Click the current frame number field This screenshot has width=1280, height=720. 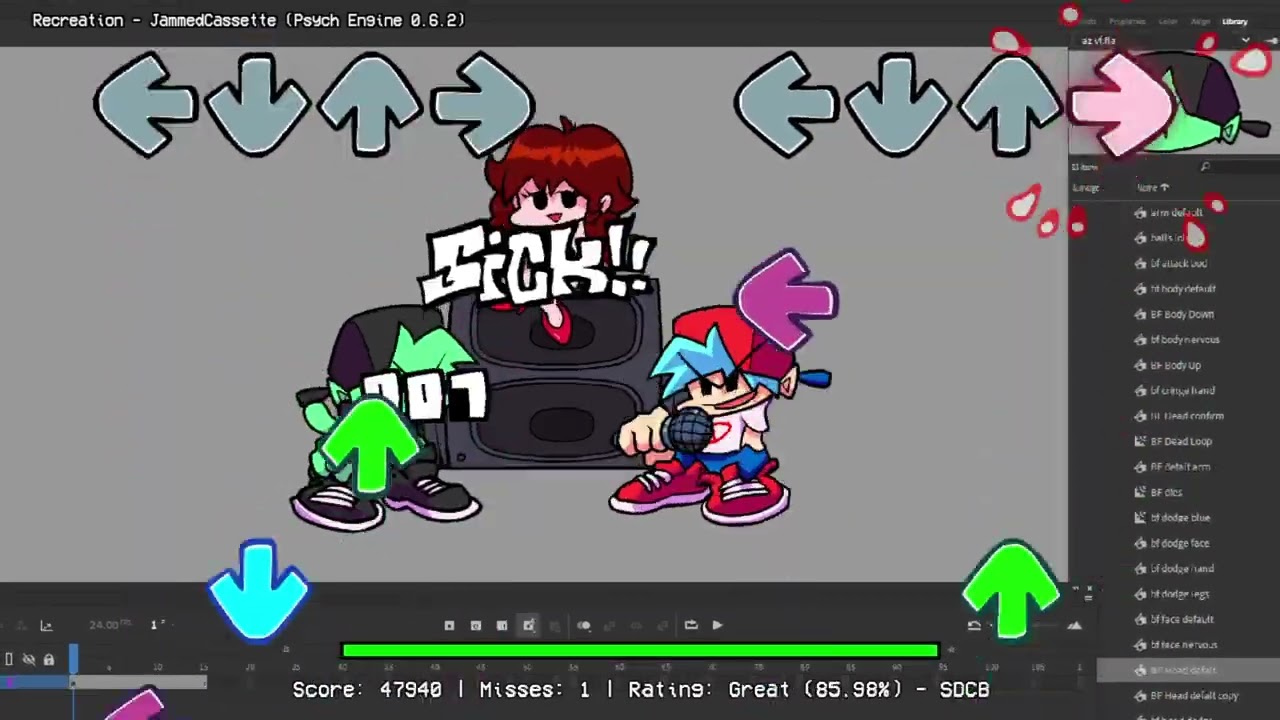point(156,625)
